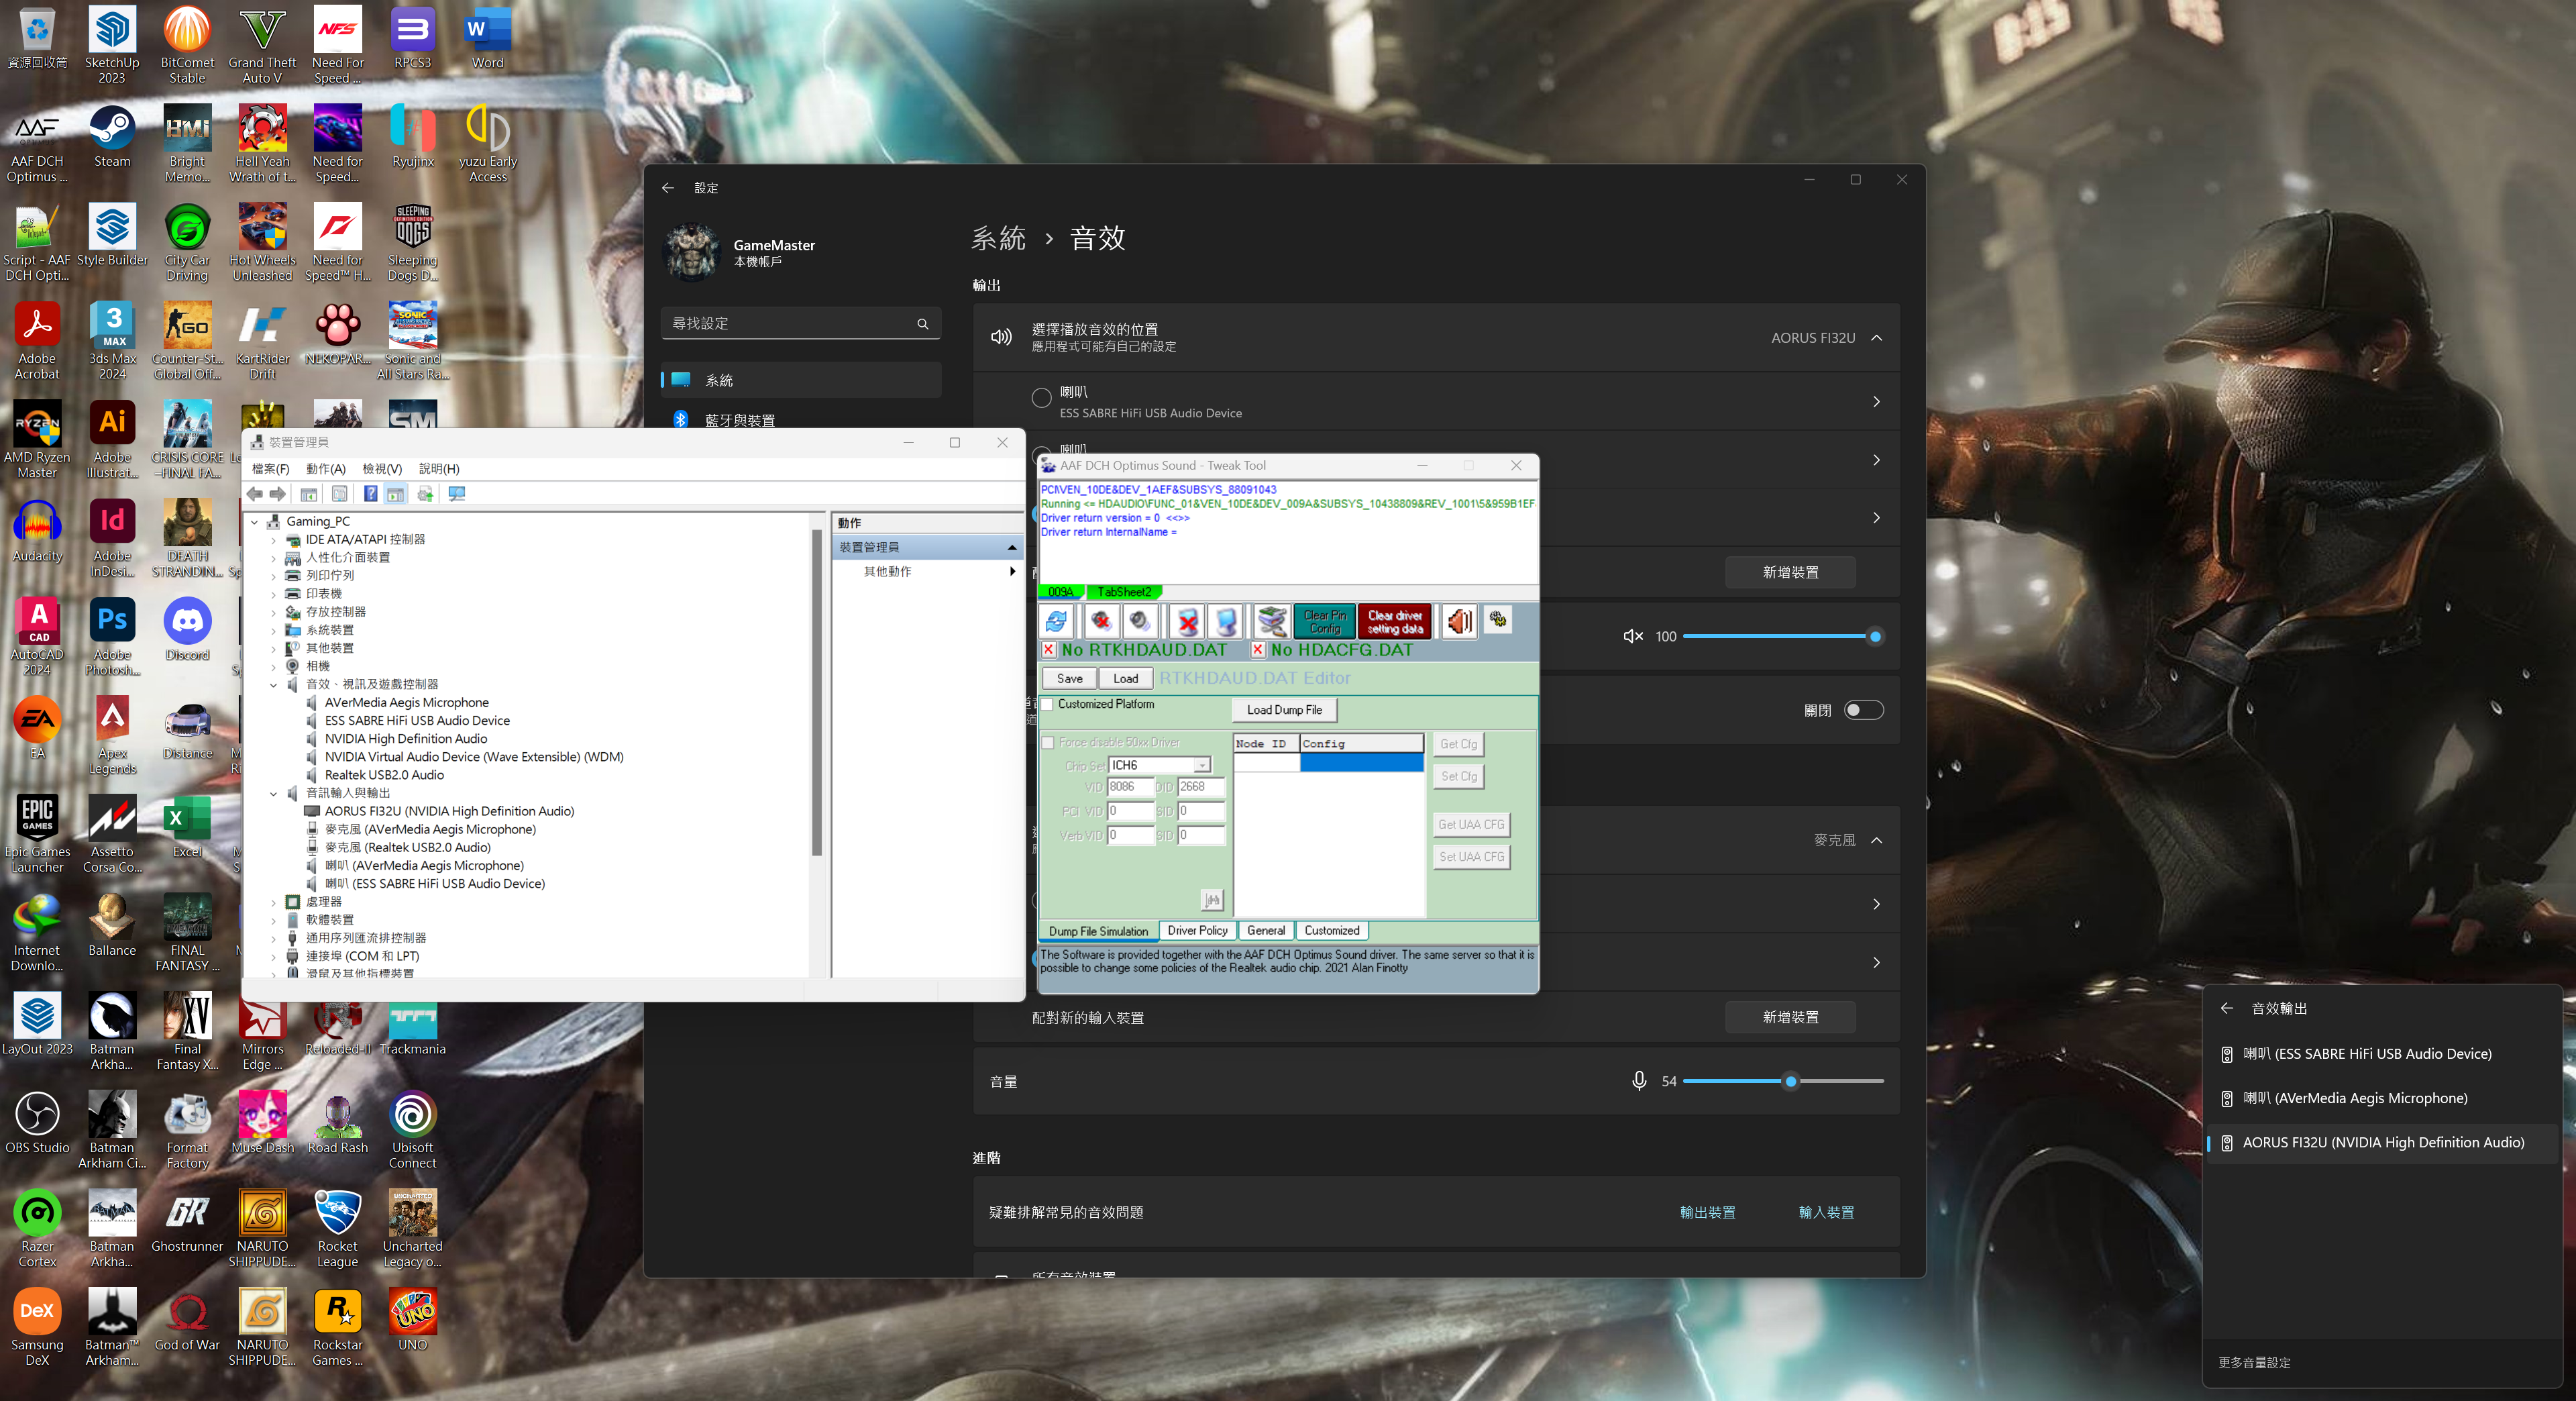The image size is (2576, 1401).
Task: Switch to the Driver Policy tab
Action: point(1197,931)
